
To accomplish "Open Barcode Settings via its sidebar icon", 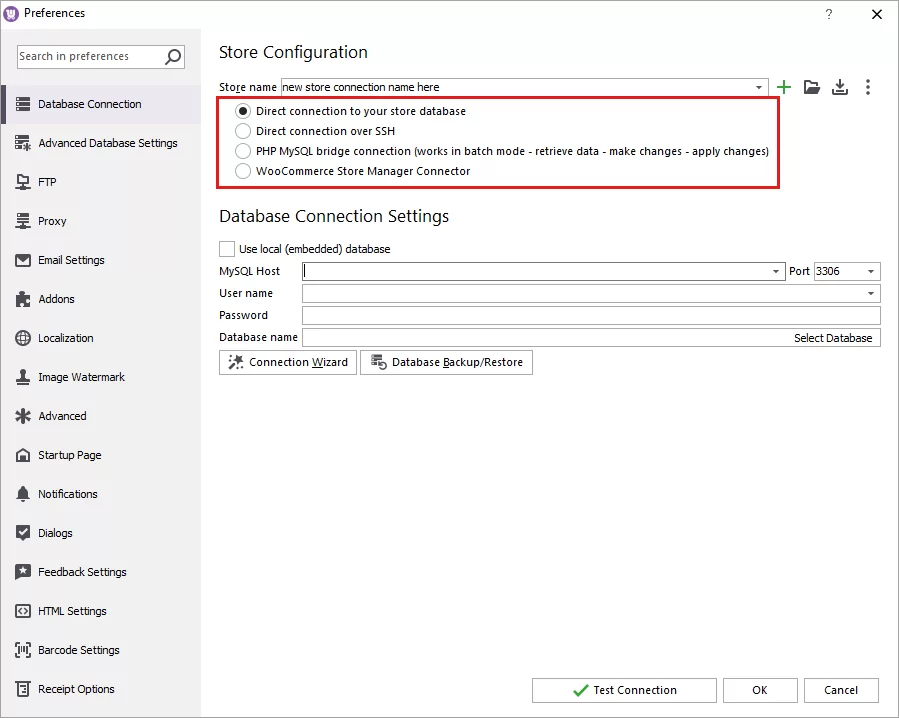I will (x=22, y=650).
